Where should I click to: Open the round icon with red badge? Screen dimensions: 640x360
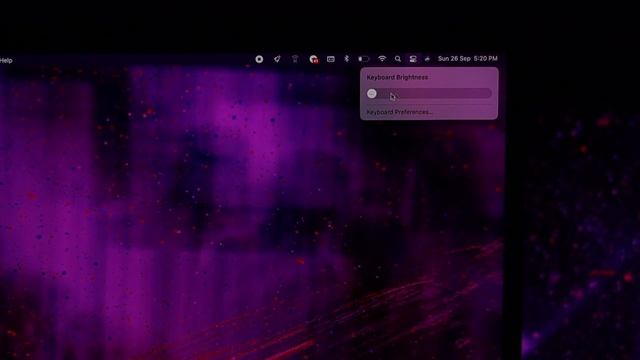point(313,59)
